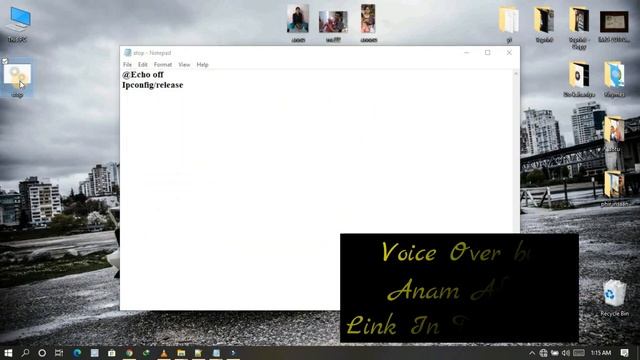Open VLC media player cone on taskbar
Viewport: 640px width, 360px height.
[x=164, y=353]
